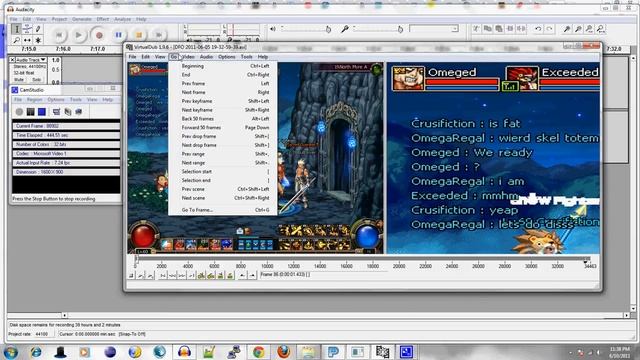Choose Next scene in the Go menu
Screen dimensions: 640x360
click(223, 198)
